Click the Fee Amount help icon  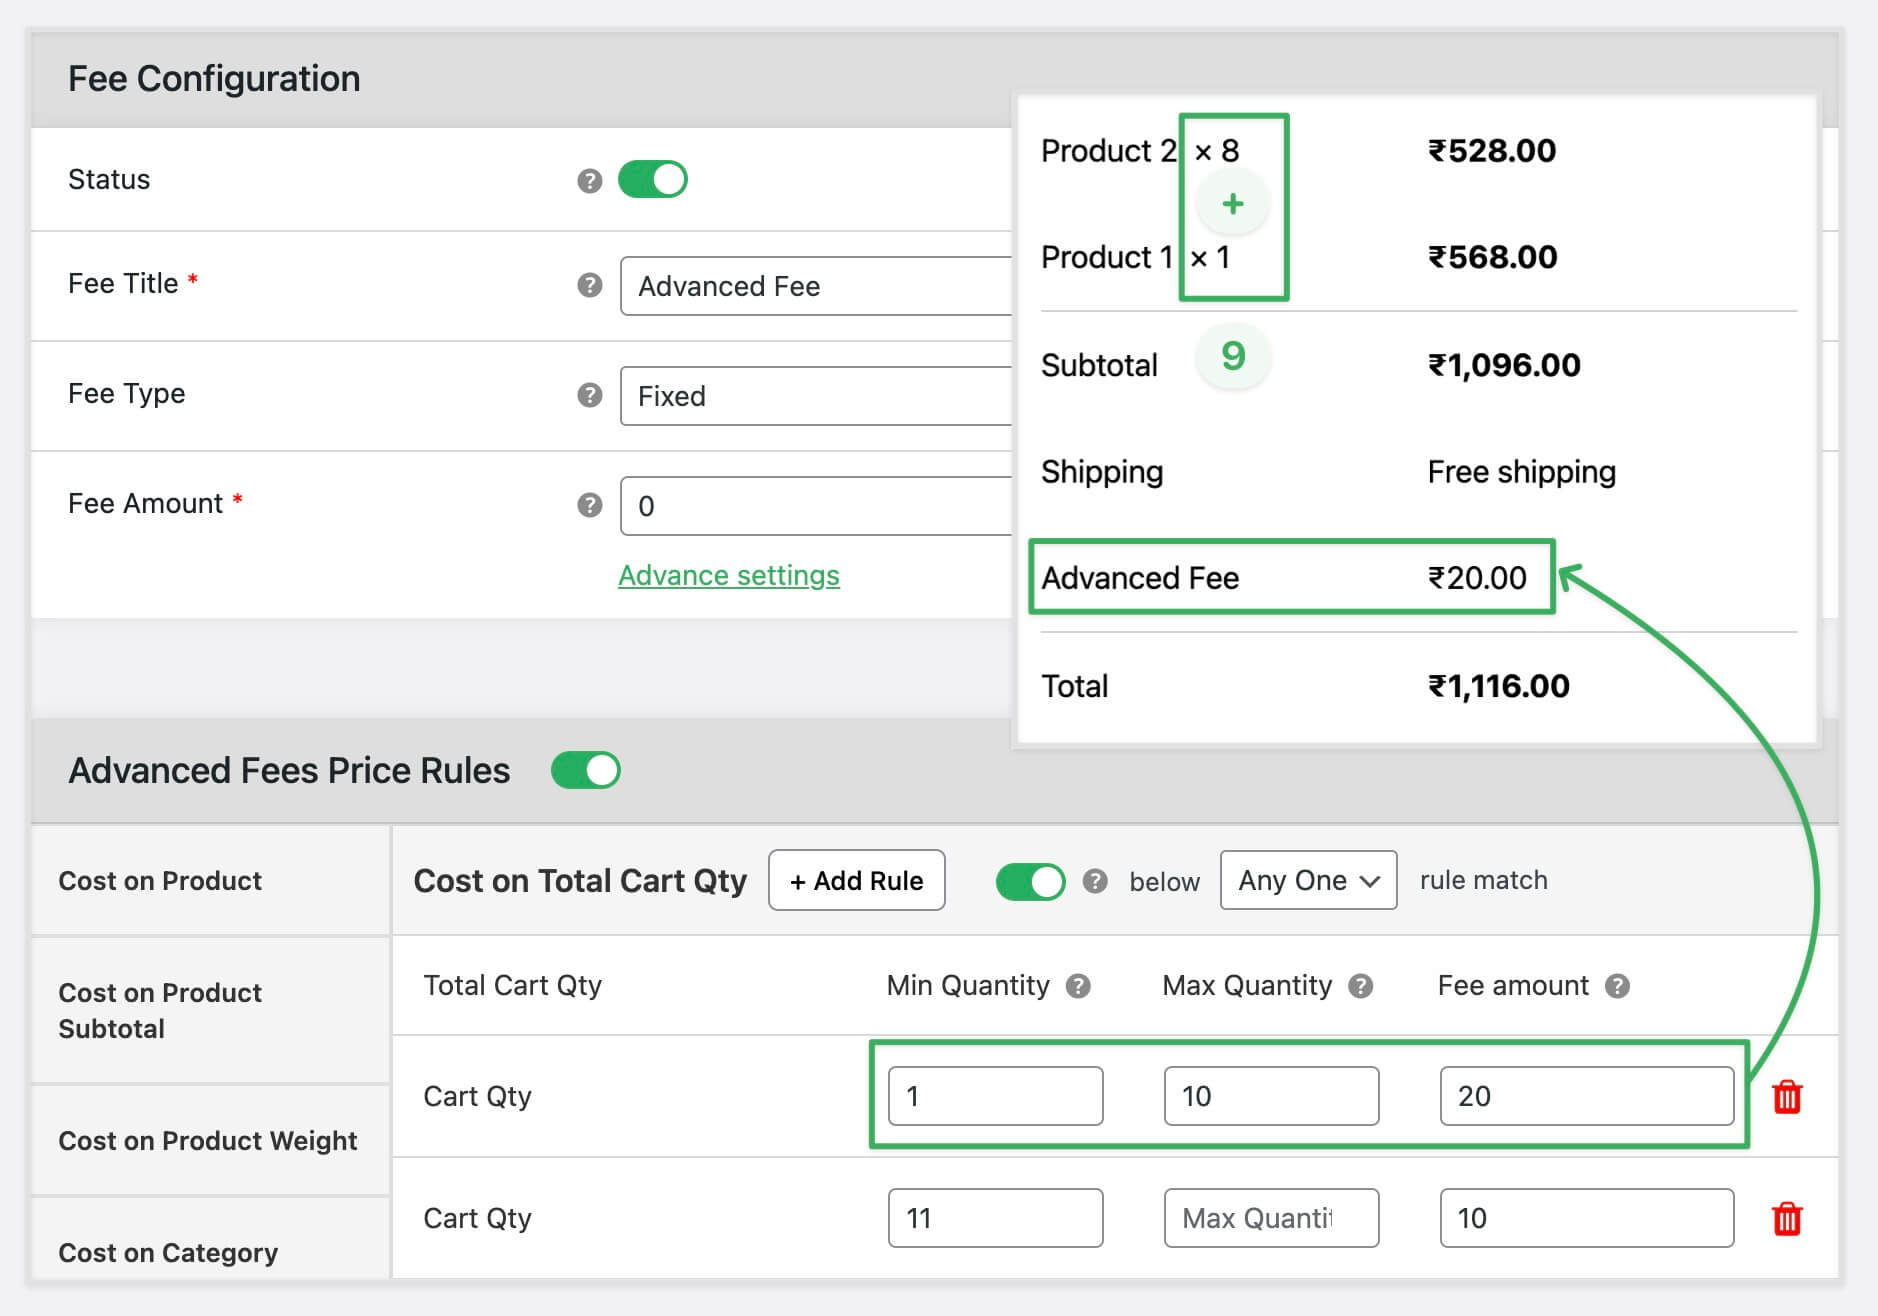(x=588, y=505)
